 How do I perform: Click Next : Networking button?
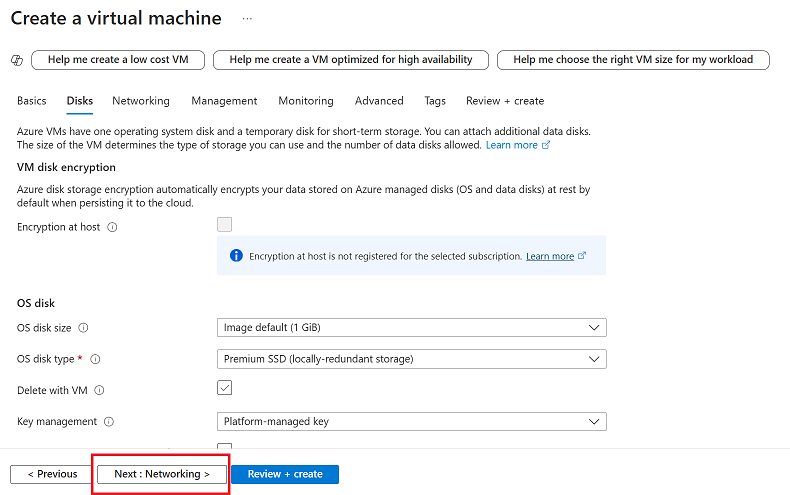click(162, 474)
